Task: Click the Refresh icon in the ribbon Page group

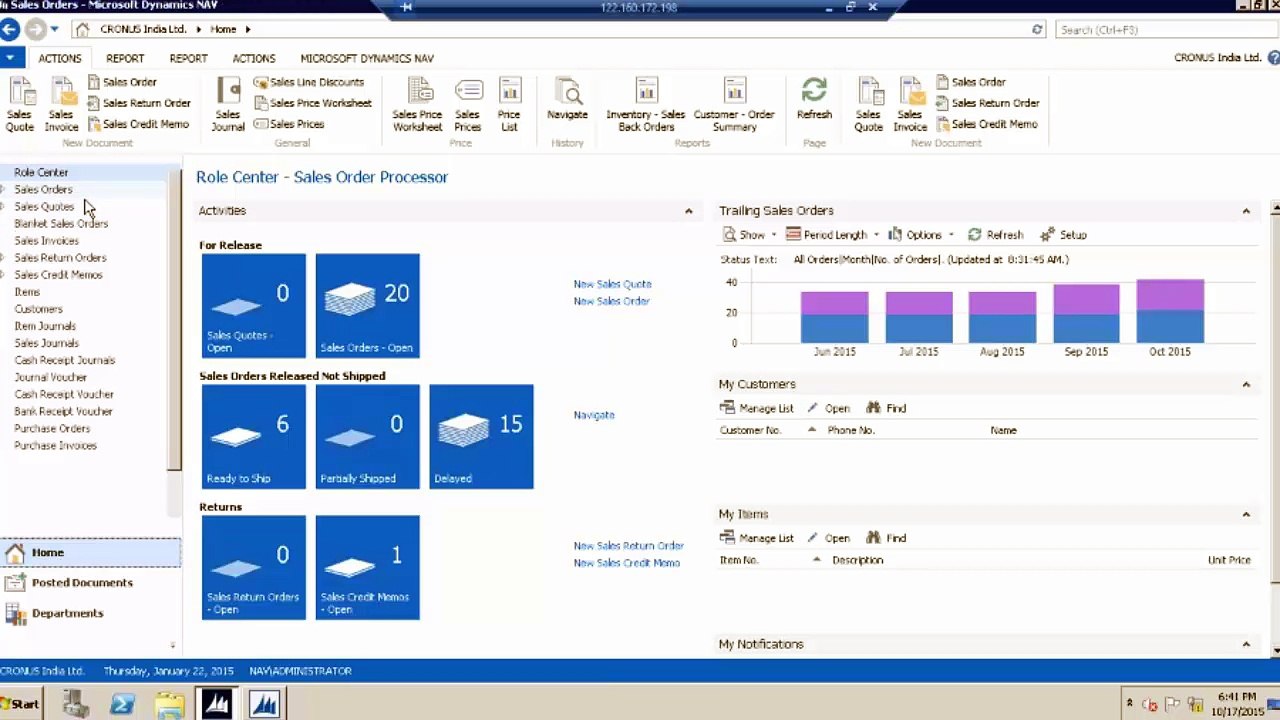Action: [x=814, y=99]
